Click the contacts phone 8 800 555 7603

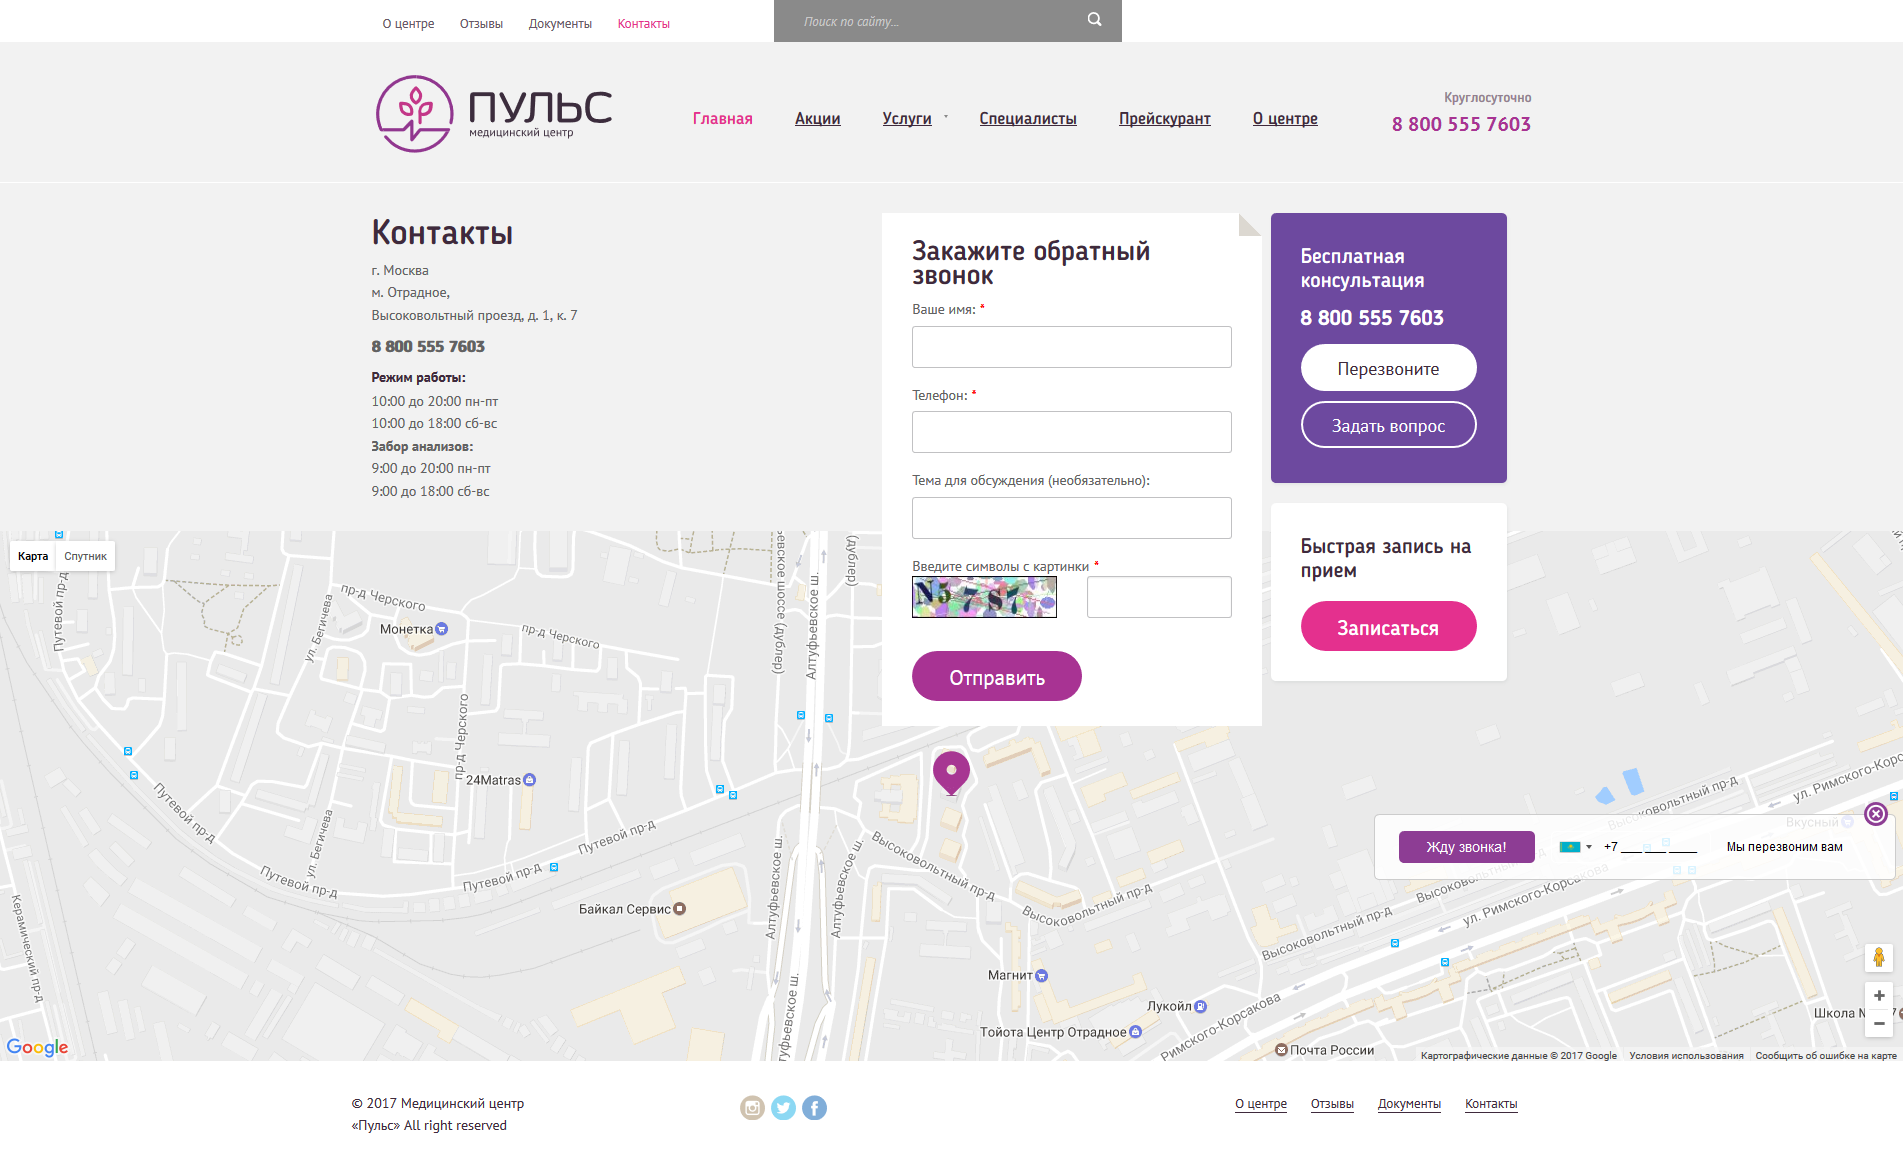pyautogui.click(x=428, y=346)
